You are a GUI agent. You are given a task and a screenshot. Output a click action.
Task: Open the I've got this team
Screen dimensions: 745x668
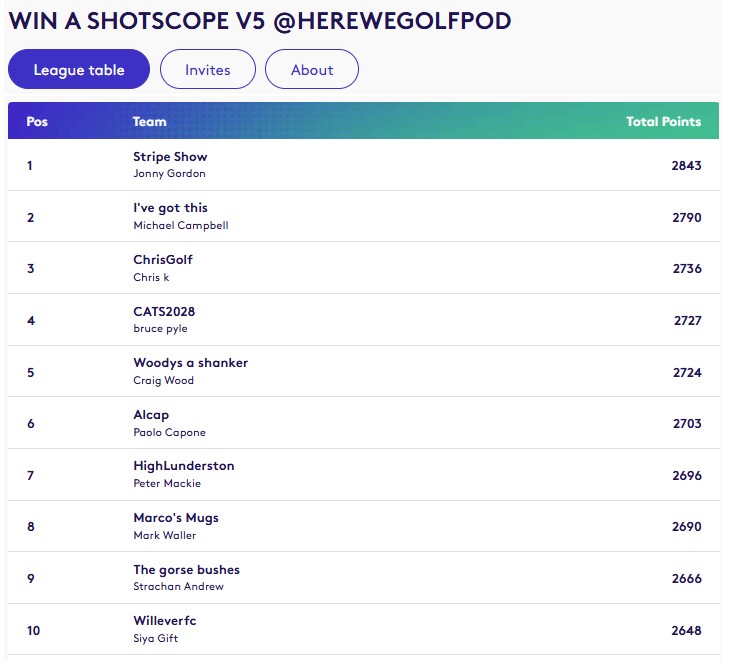(170, 208)
